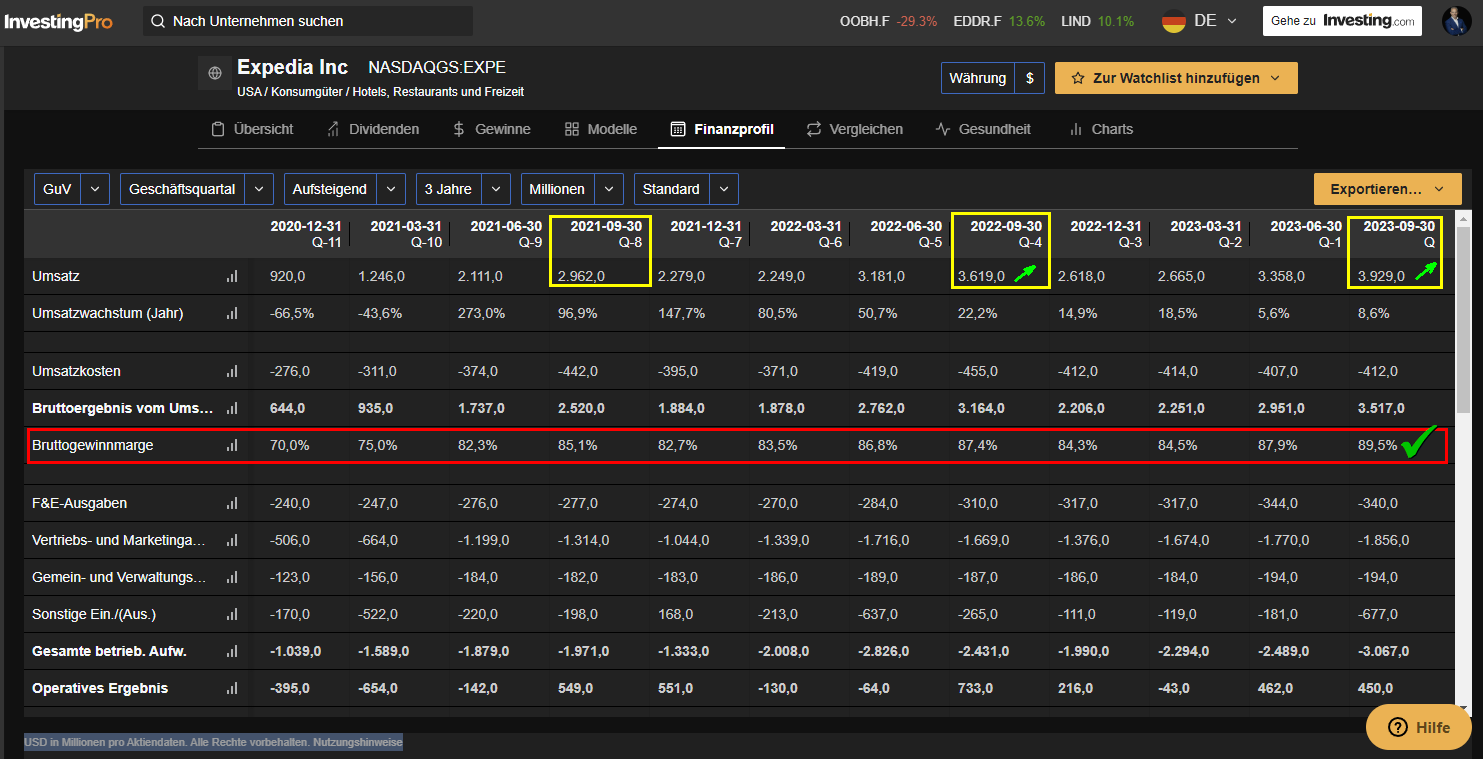Click the chart icon next to Bruttogewinnmarge

tap(232, 445)
